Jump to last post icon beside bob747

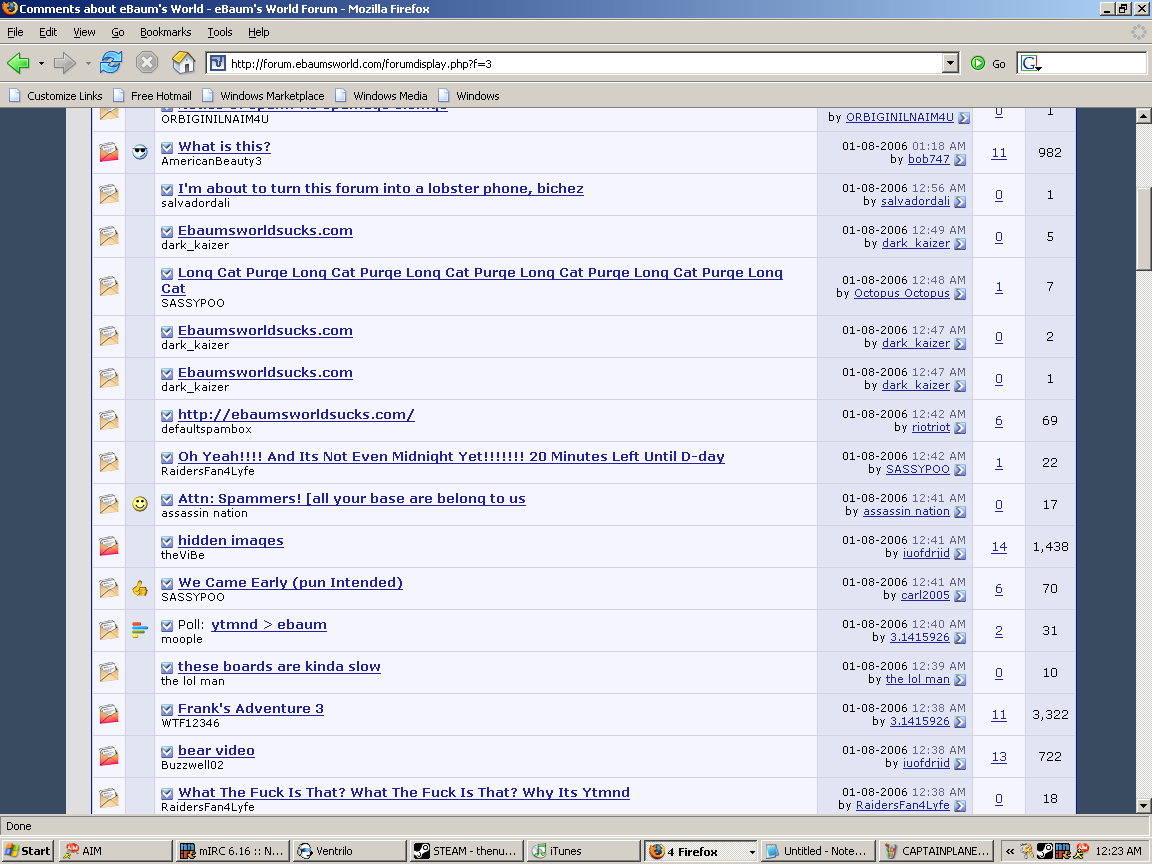[961, 160]
